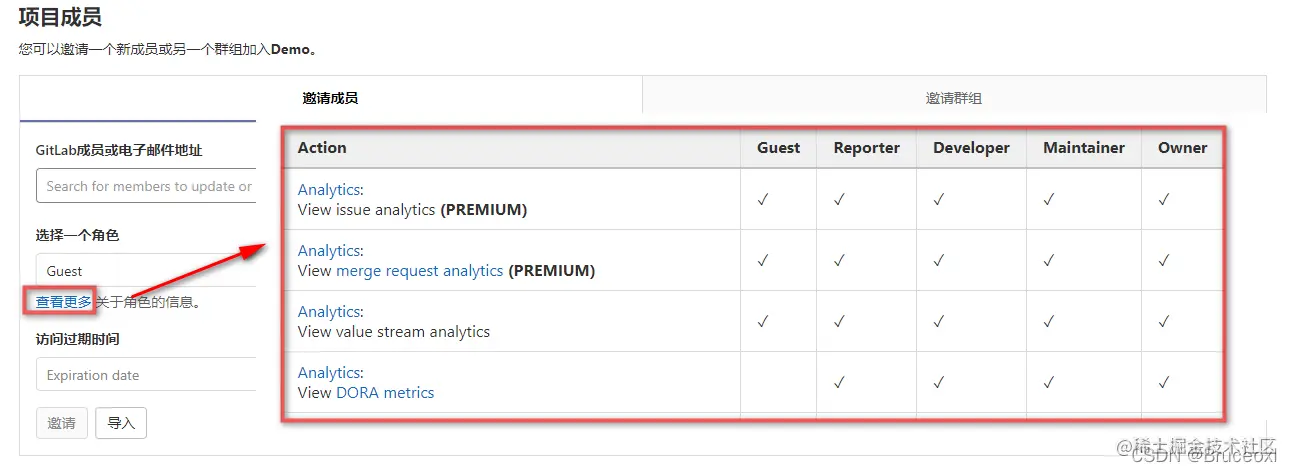Focus the Search for members input field
Screen dimensions: 1292x472
point(146,186)
